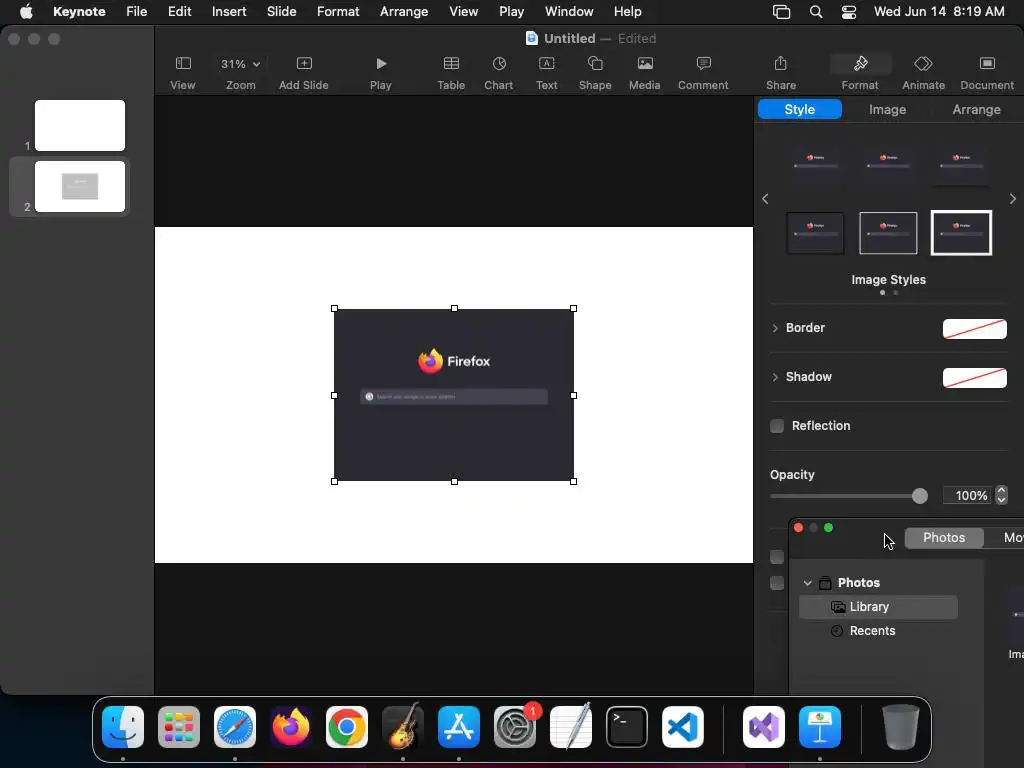Open Visual Studio Code from Dock
Viewport: 1024px width, 768px height.
[x=683, y=727]
